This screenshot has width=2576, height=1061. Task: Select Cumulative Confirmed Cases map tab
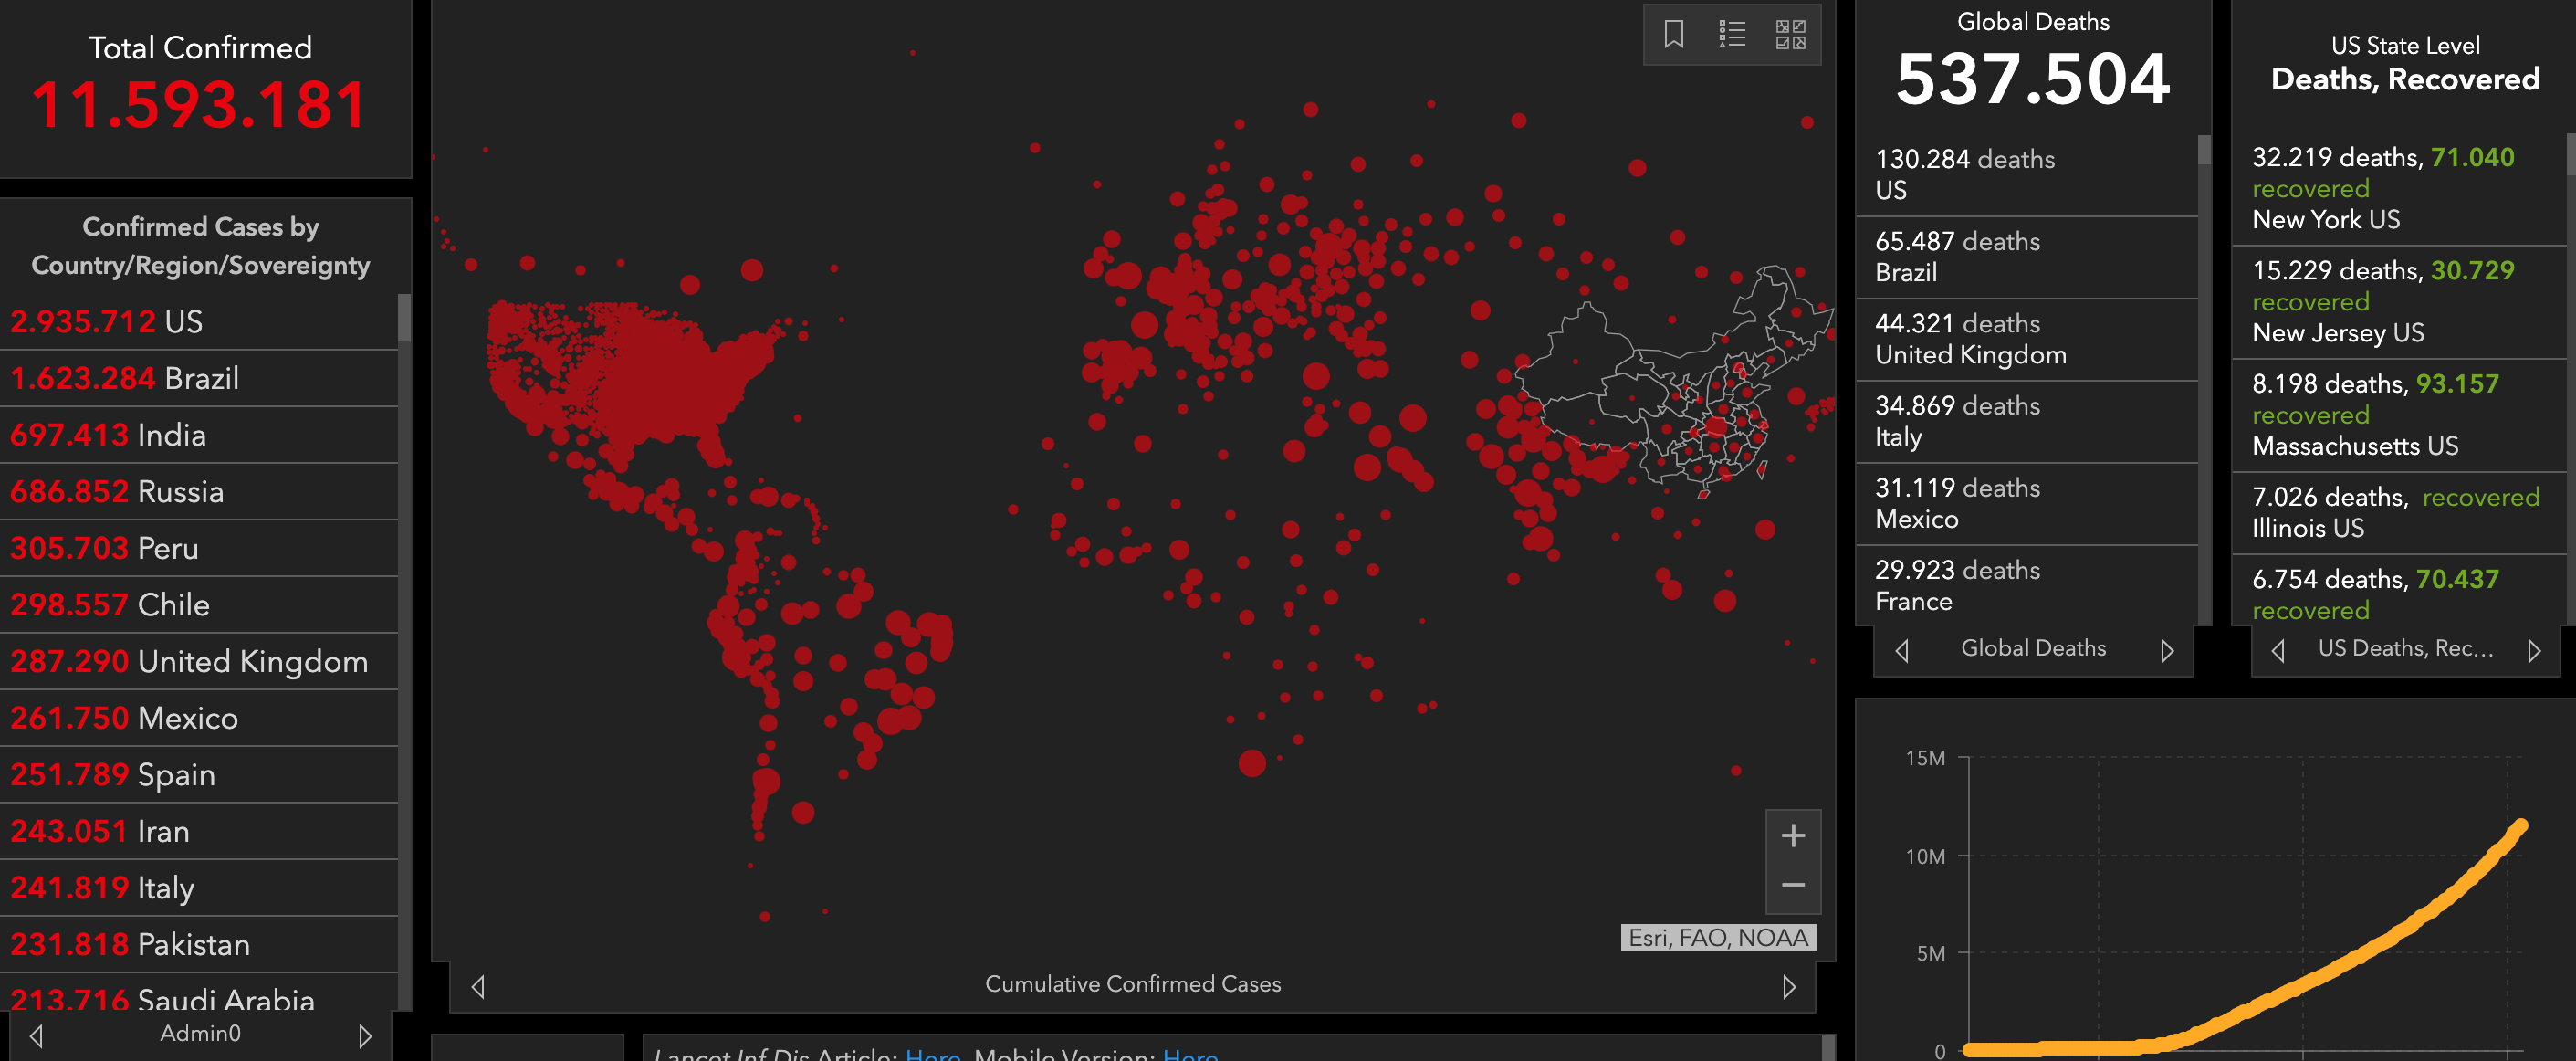click(1132, 984)
